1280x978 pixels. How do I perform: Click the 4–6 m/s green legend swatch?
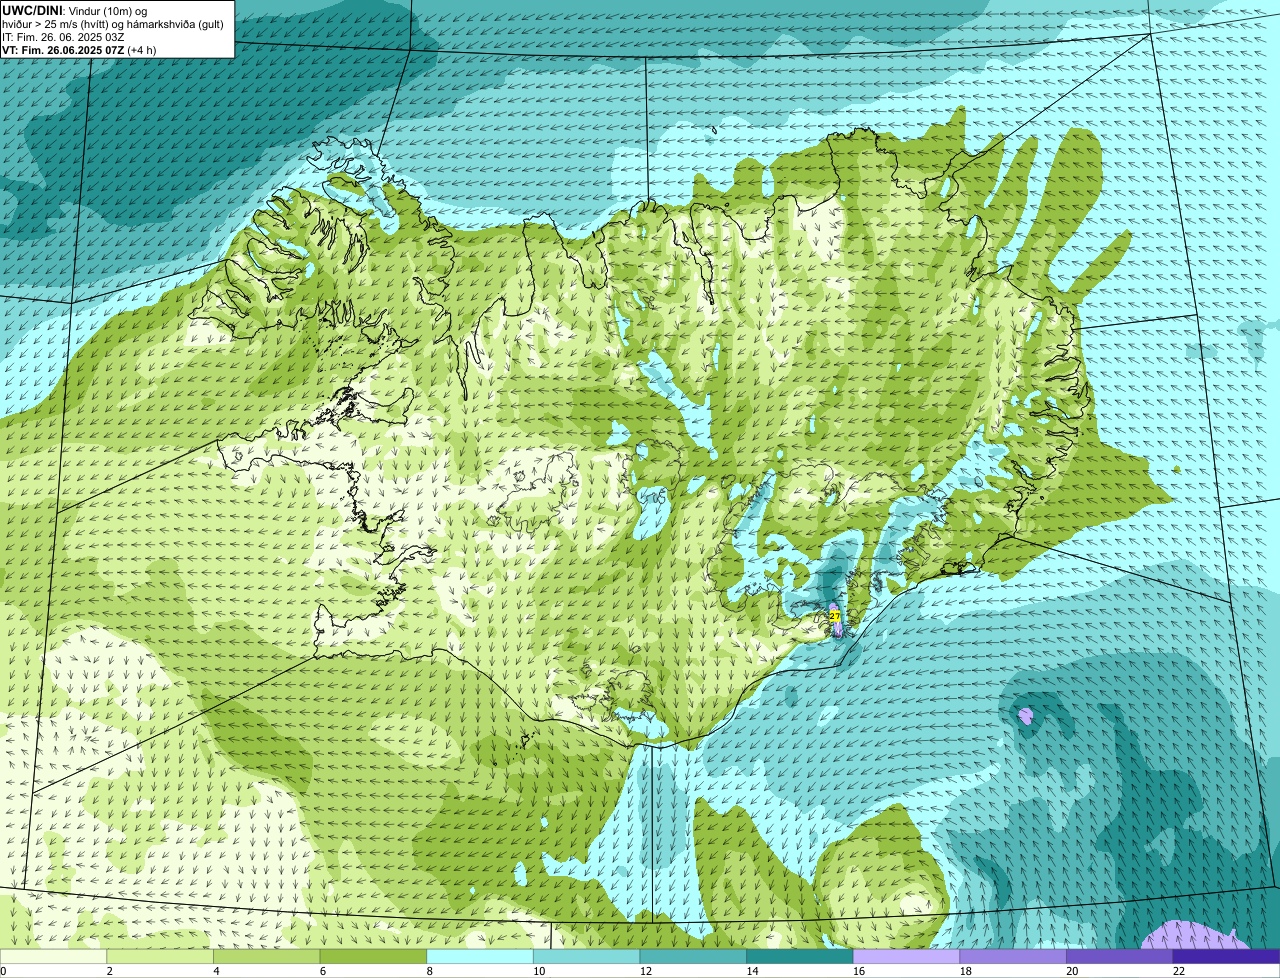point(267,956)
